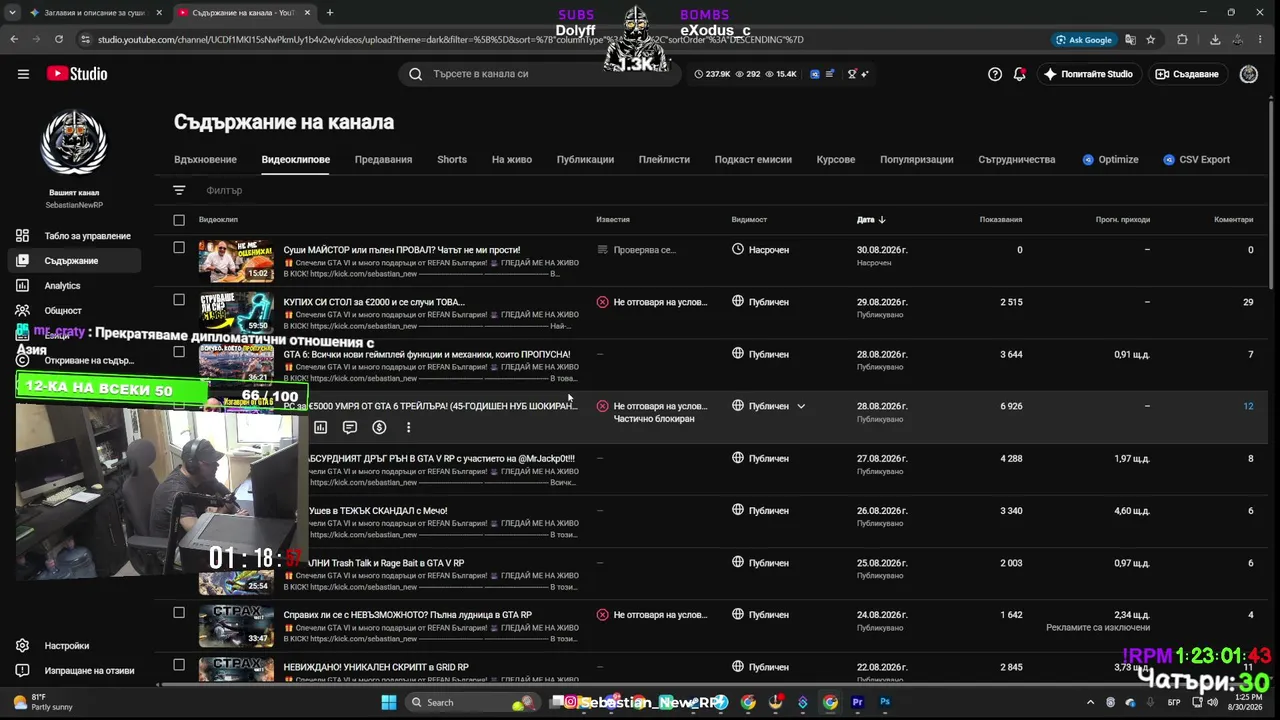Open Суши МАЙСТОР video title link
The image size is (1280, 720).
[402, 250]
